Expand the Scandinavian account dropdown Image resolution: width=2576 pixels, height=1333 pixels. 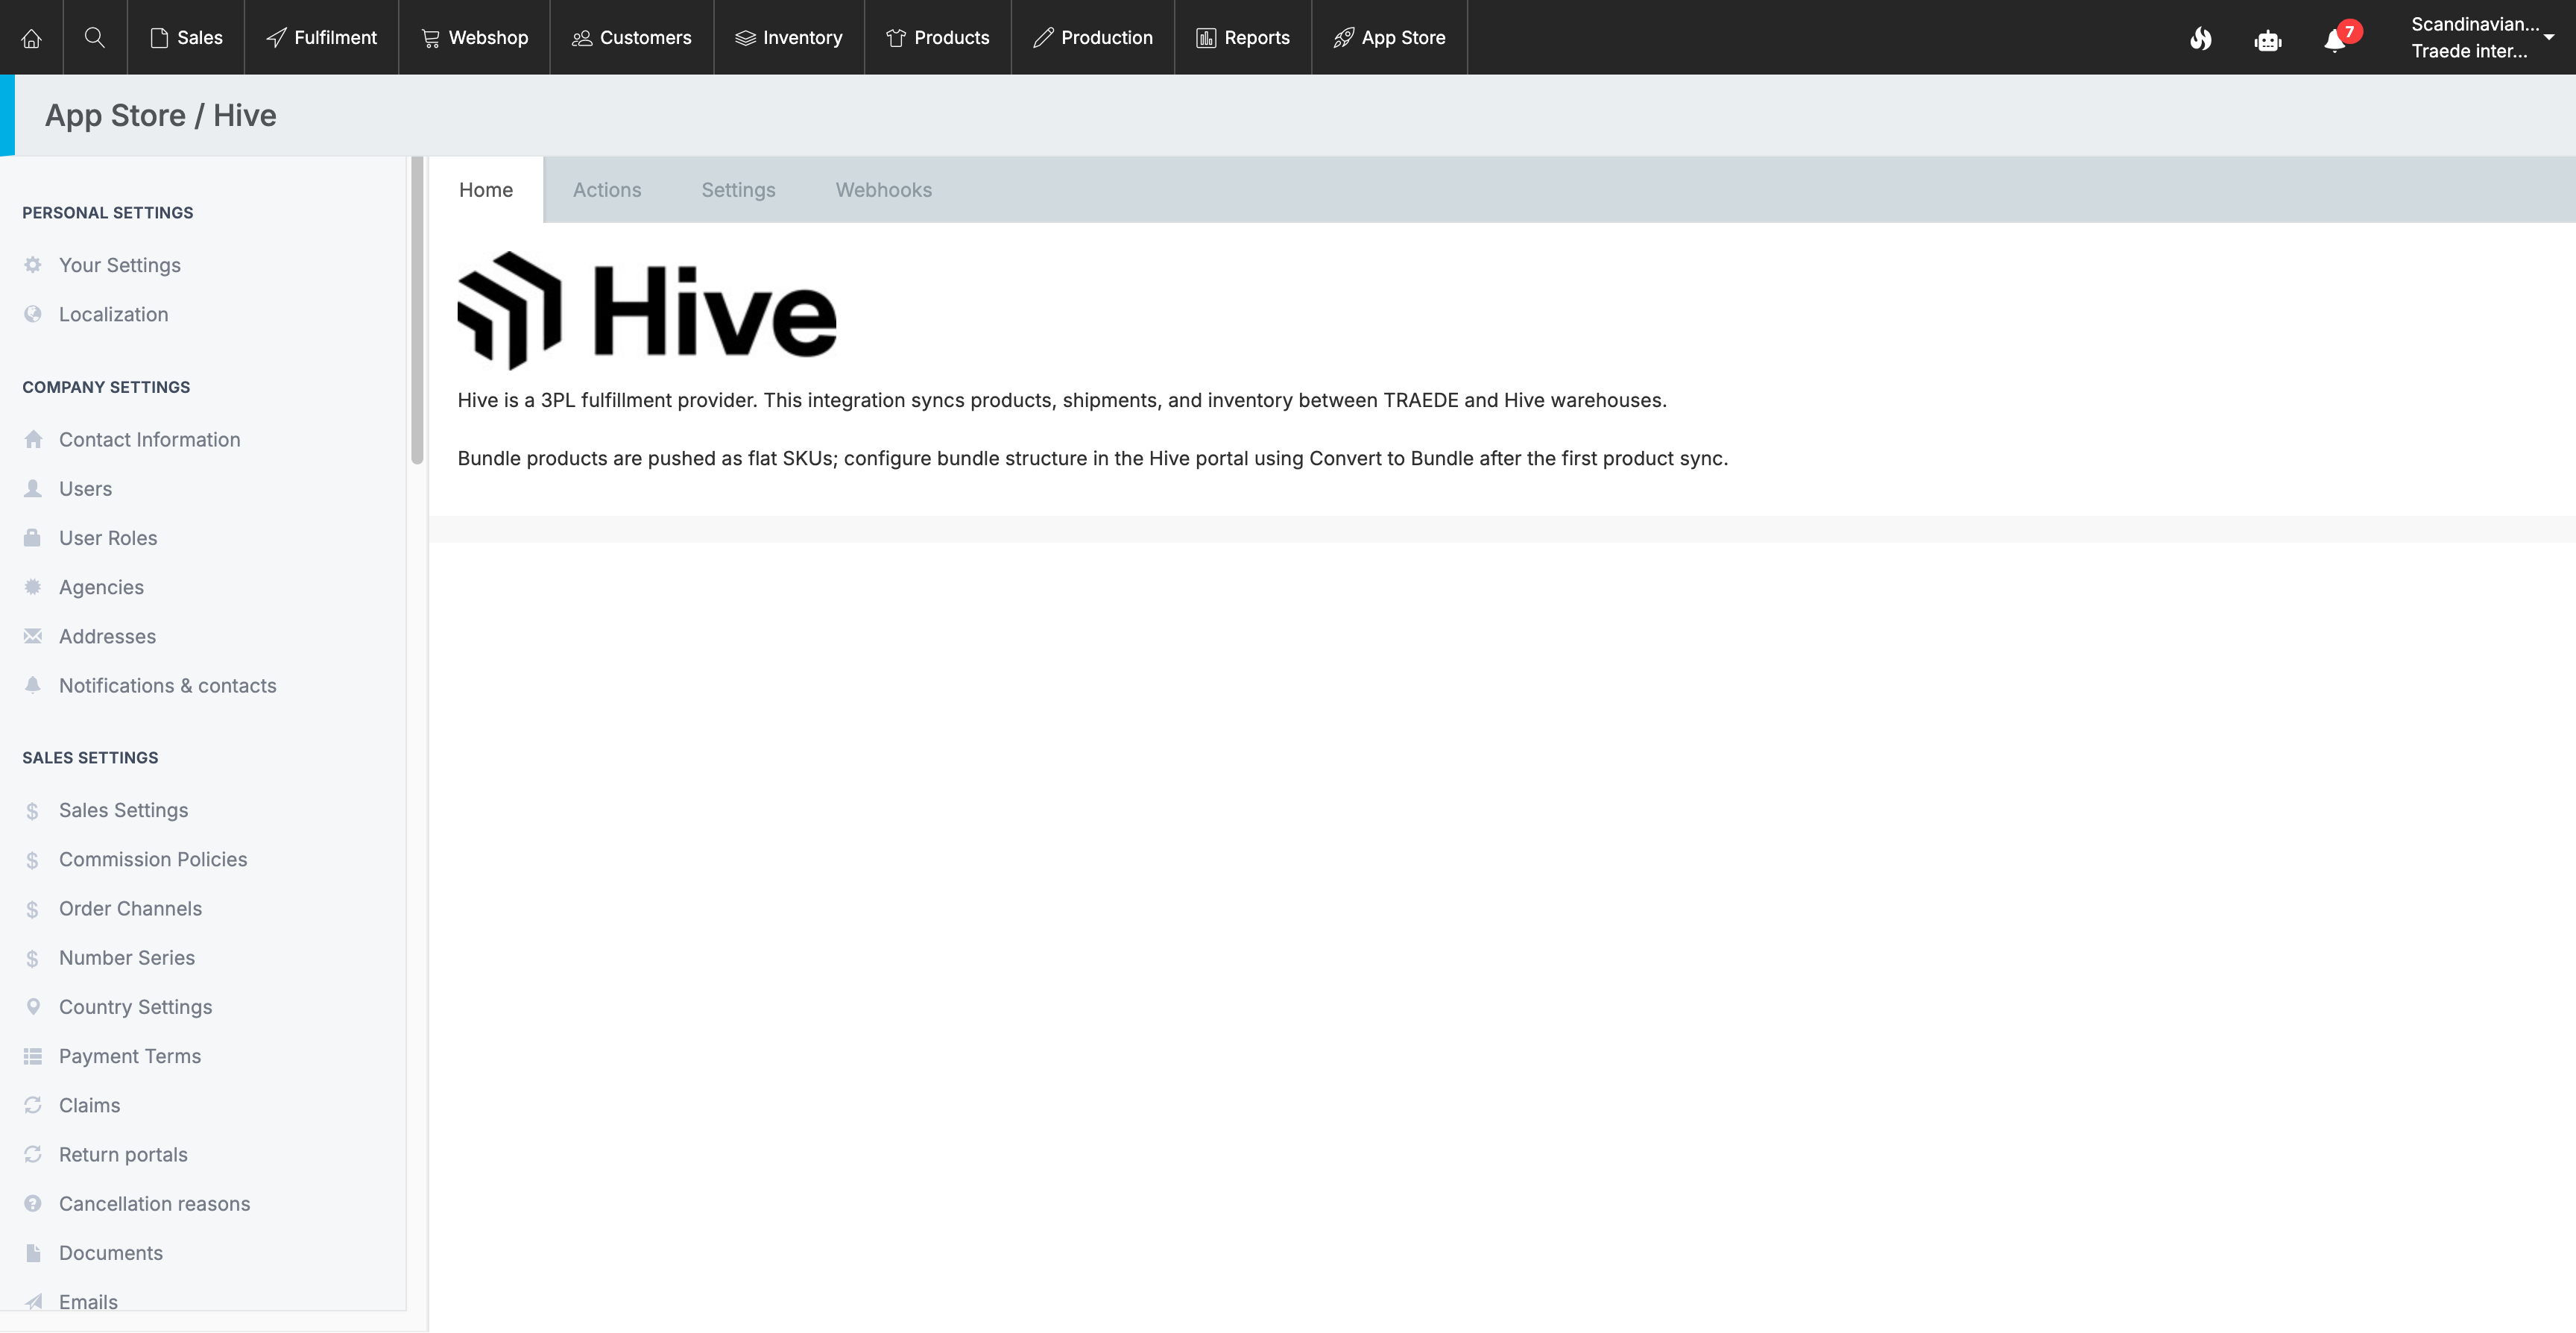[x=2483, y=38]
